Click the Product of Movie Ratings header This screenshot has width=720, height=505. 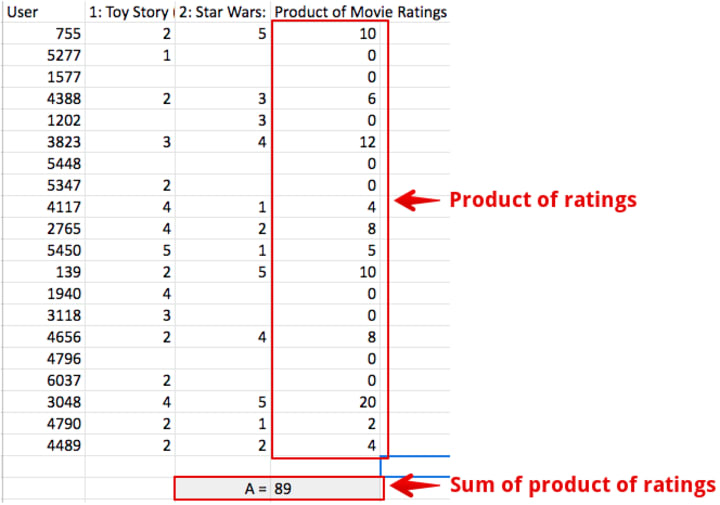click(x=360, y=12)
